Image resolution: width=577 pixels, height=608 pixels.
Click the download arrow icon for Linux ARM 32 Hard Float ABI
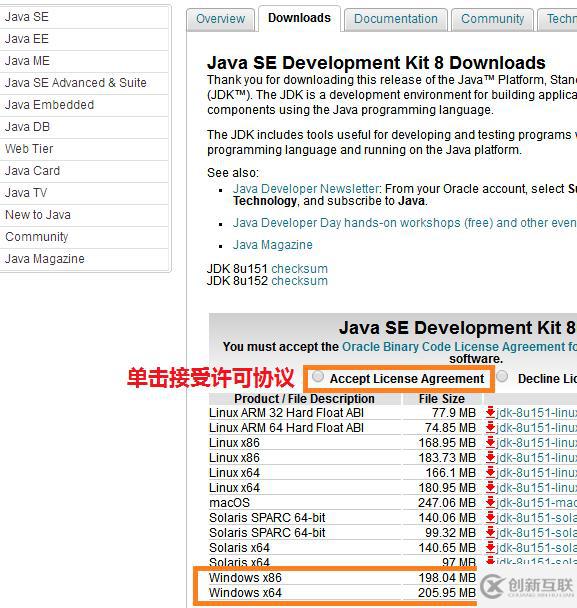pos(490,412)
